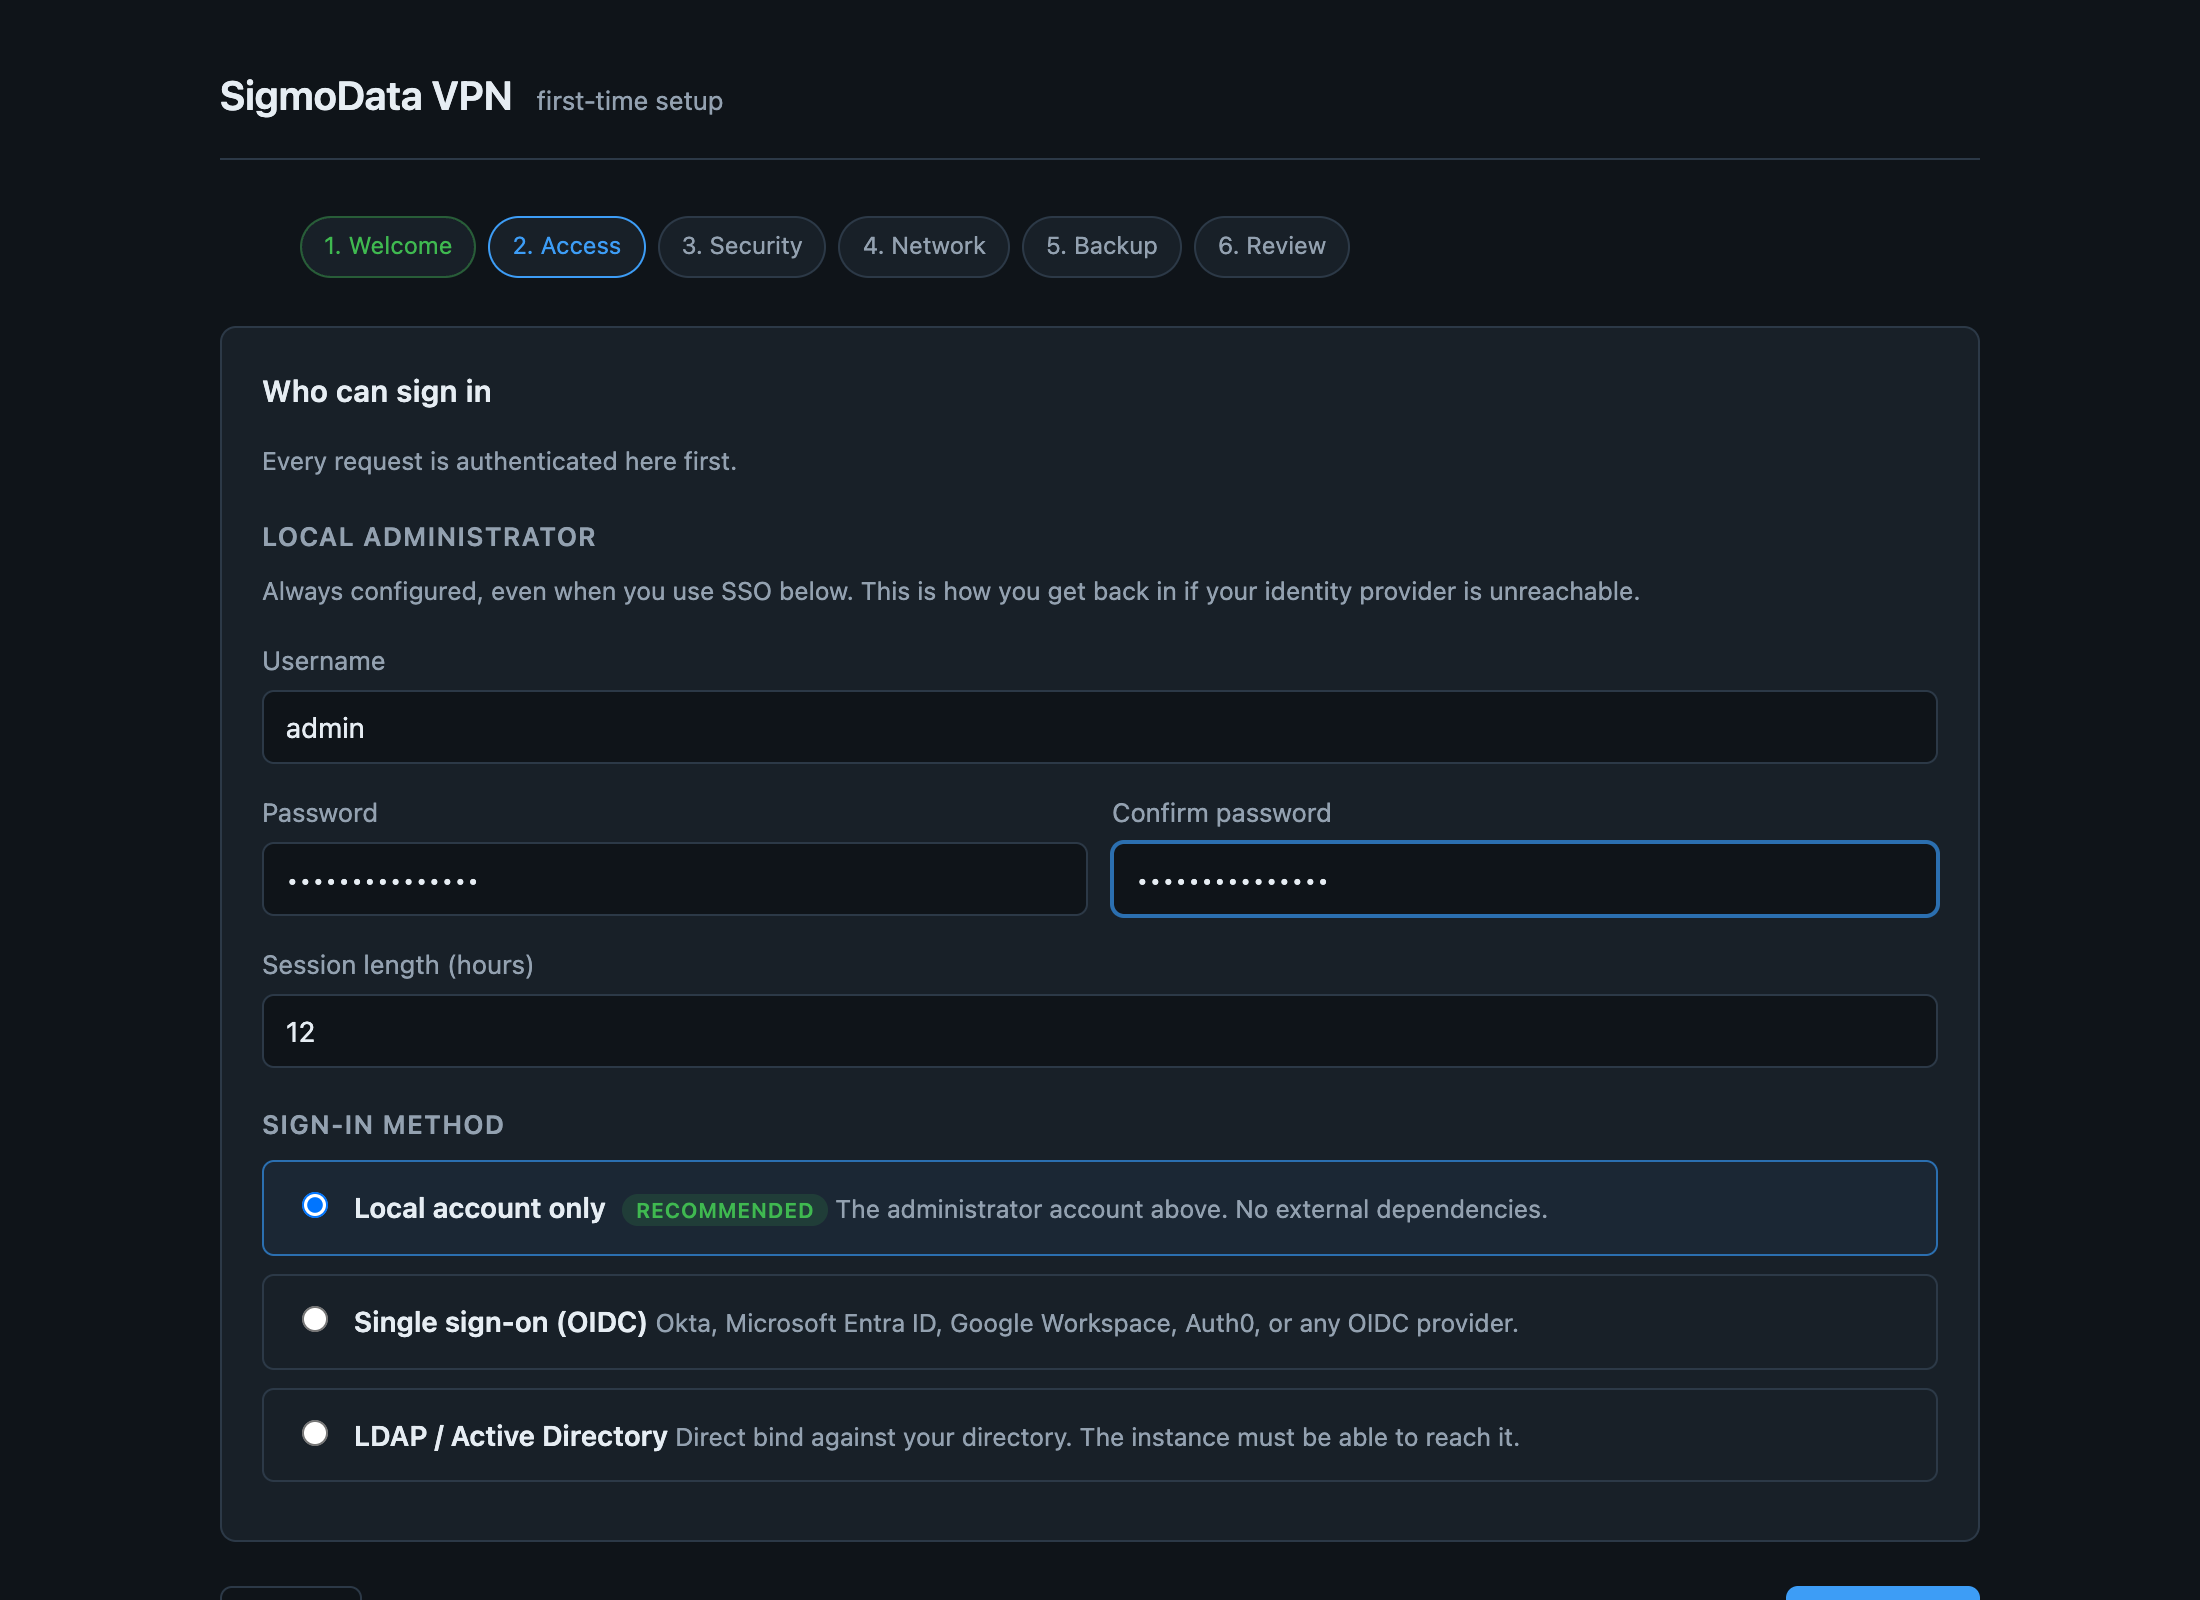This screenshot has height=1600, width=2200.
Task: Click the SIGN-IN METHOD section label
Action: click(383, 1125)
